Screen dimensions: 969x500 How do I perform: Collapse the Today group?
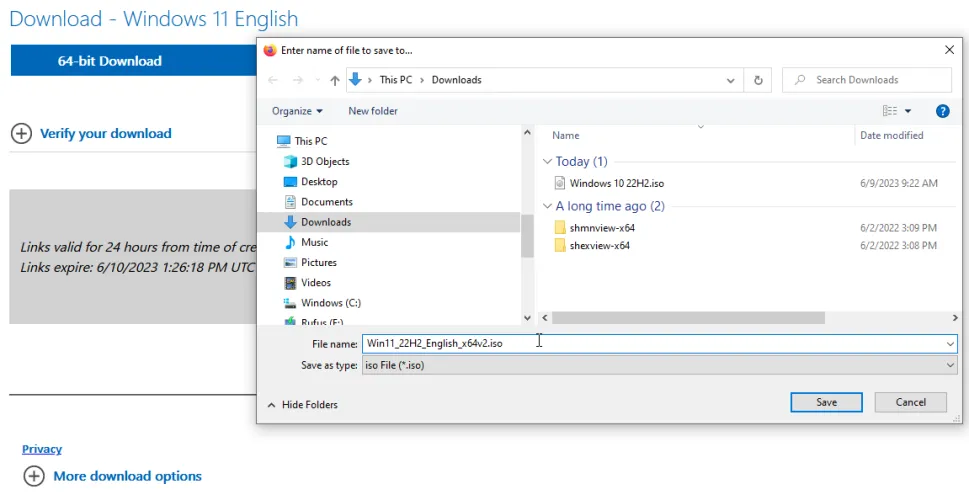(x=547, y=161)
